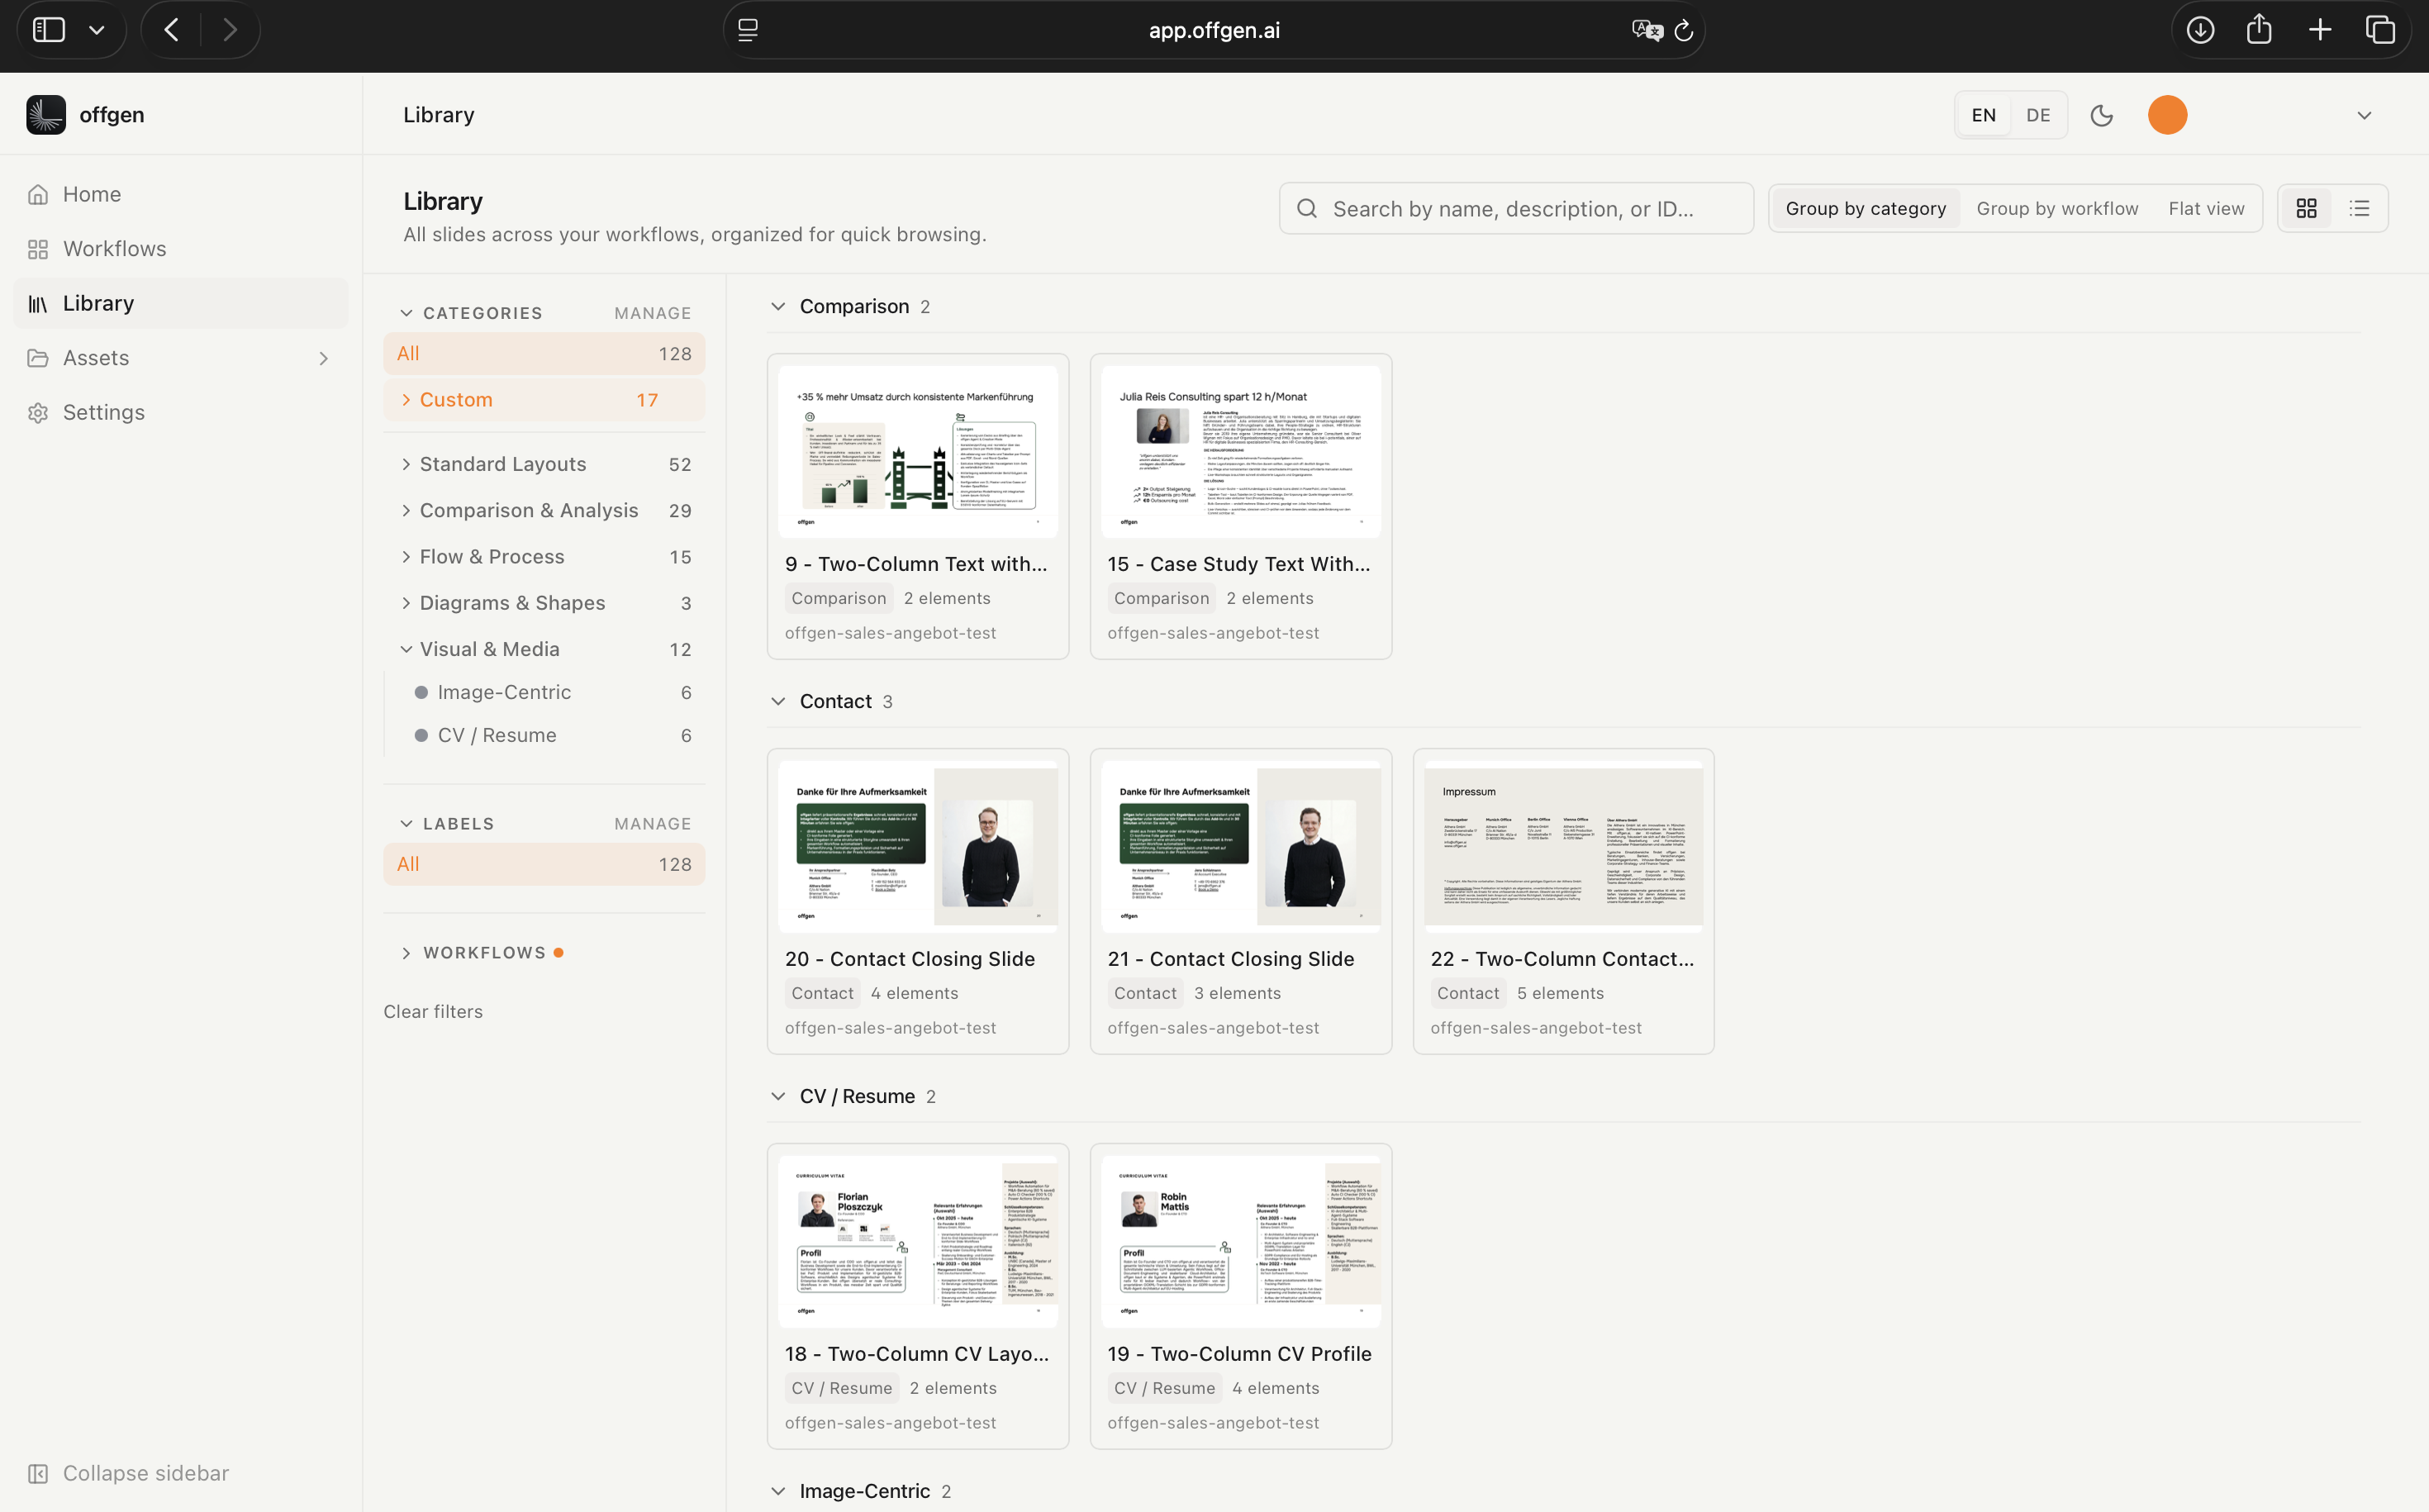Click the browser forward arrow
2429x1512 pixels.
230,30
